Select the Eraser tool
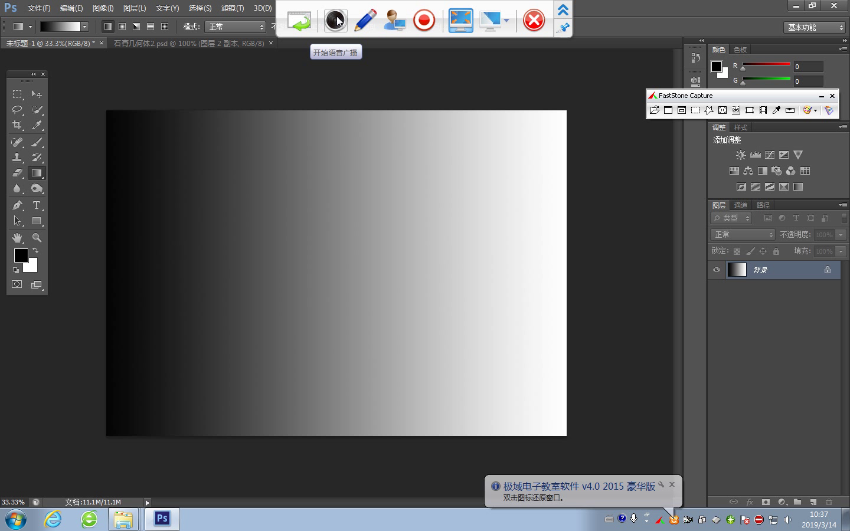The height and width of the screenshot is (531, 850). pyautogui.click(x=17, y=173)
